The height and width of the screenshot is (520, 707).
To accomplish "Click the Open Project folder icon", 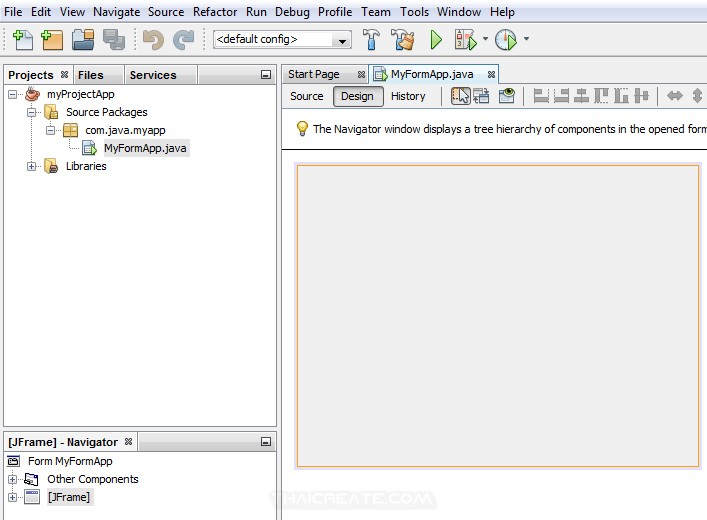I will [83, 40].
